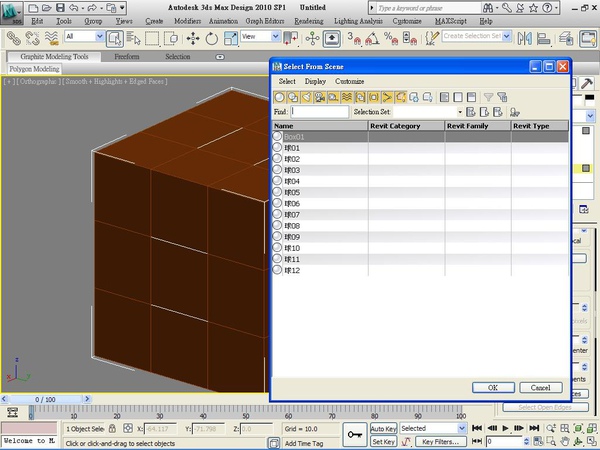This screenshot has width=600, height=450.
Task: Click the Edit Named Selection Sets icon
Action: (432, 38)
